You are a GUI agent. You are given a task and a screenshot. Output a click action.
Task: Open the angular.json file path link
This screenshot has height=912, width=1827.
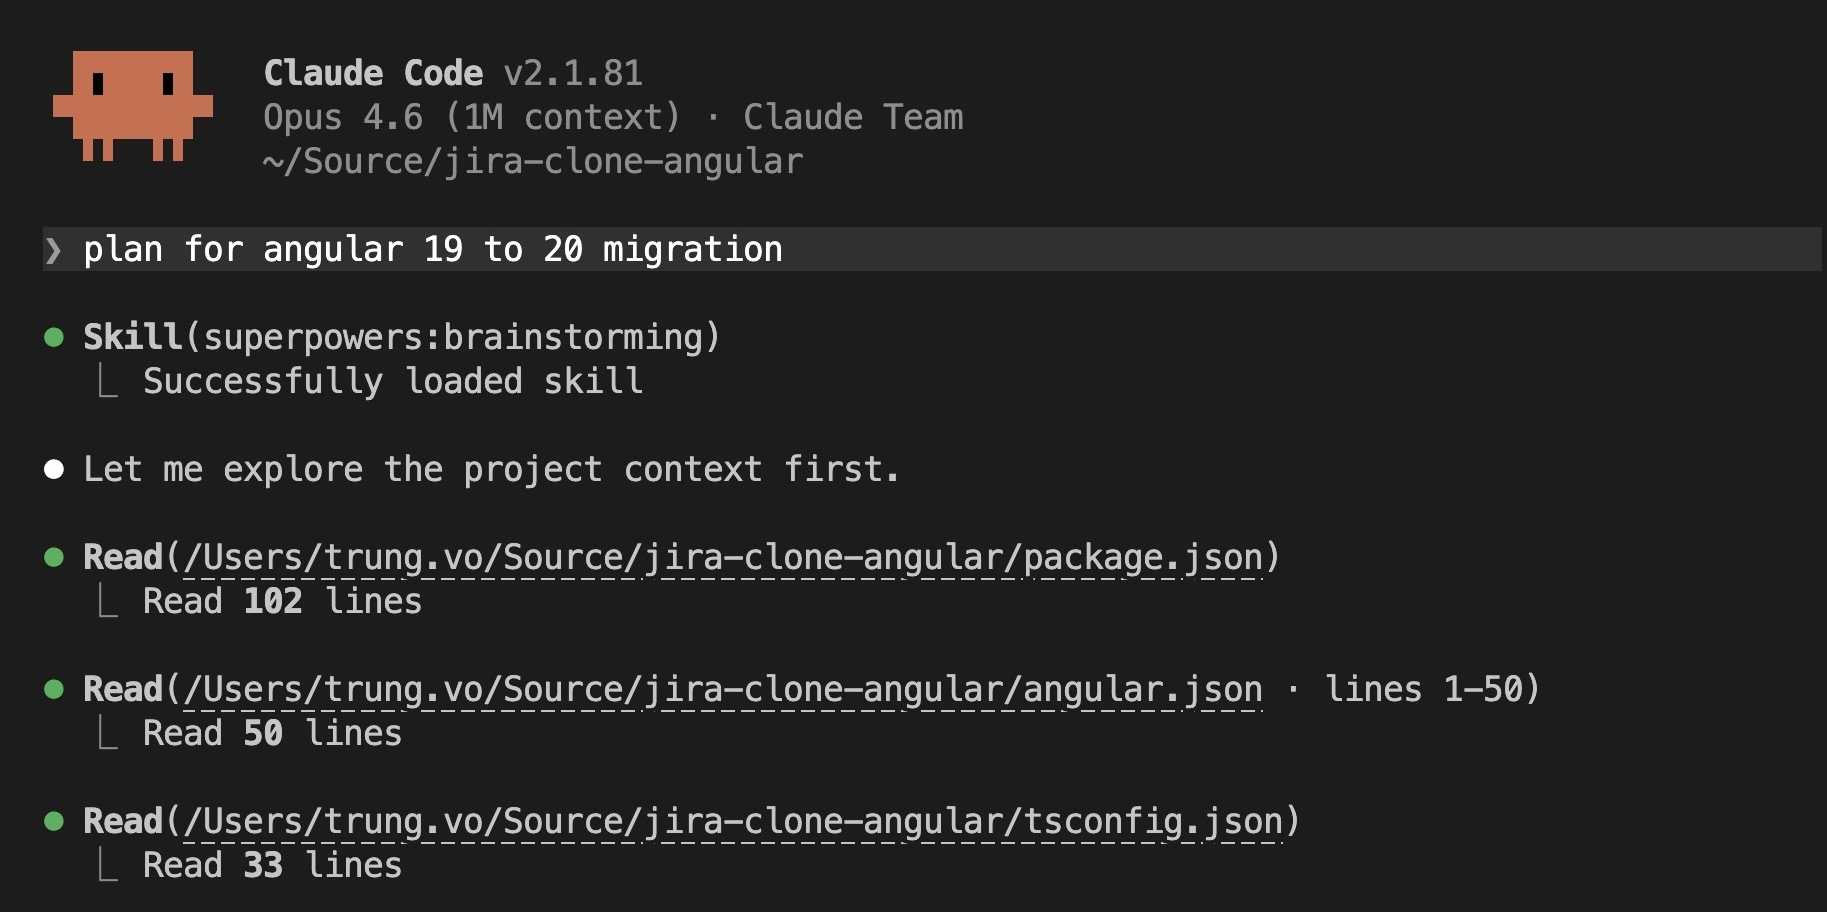click(723, 689)
